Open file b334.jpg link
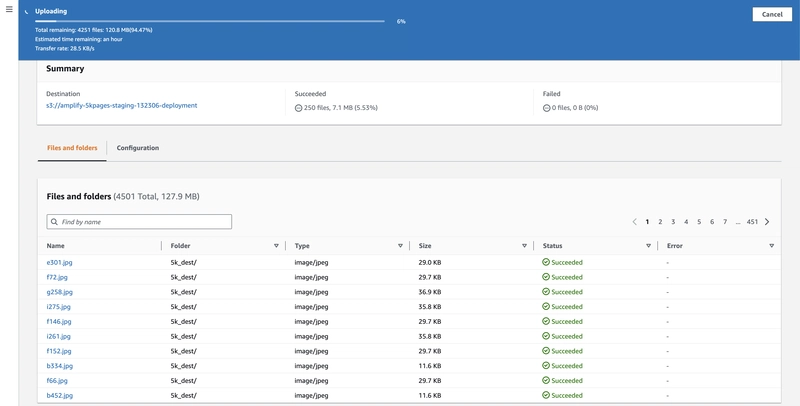Viewport: 800px width, 406px height. pos(60,366)
